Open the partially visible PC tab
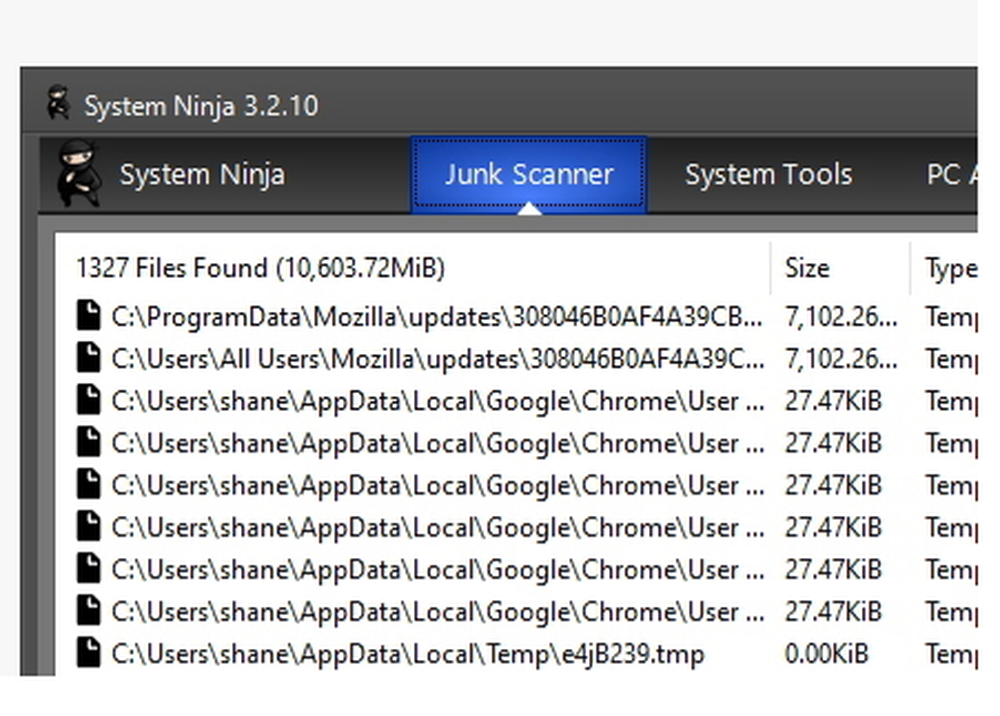Screen dimensions: 1000x716 (948, 175)
